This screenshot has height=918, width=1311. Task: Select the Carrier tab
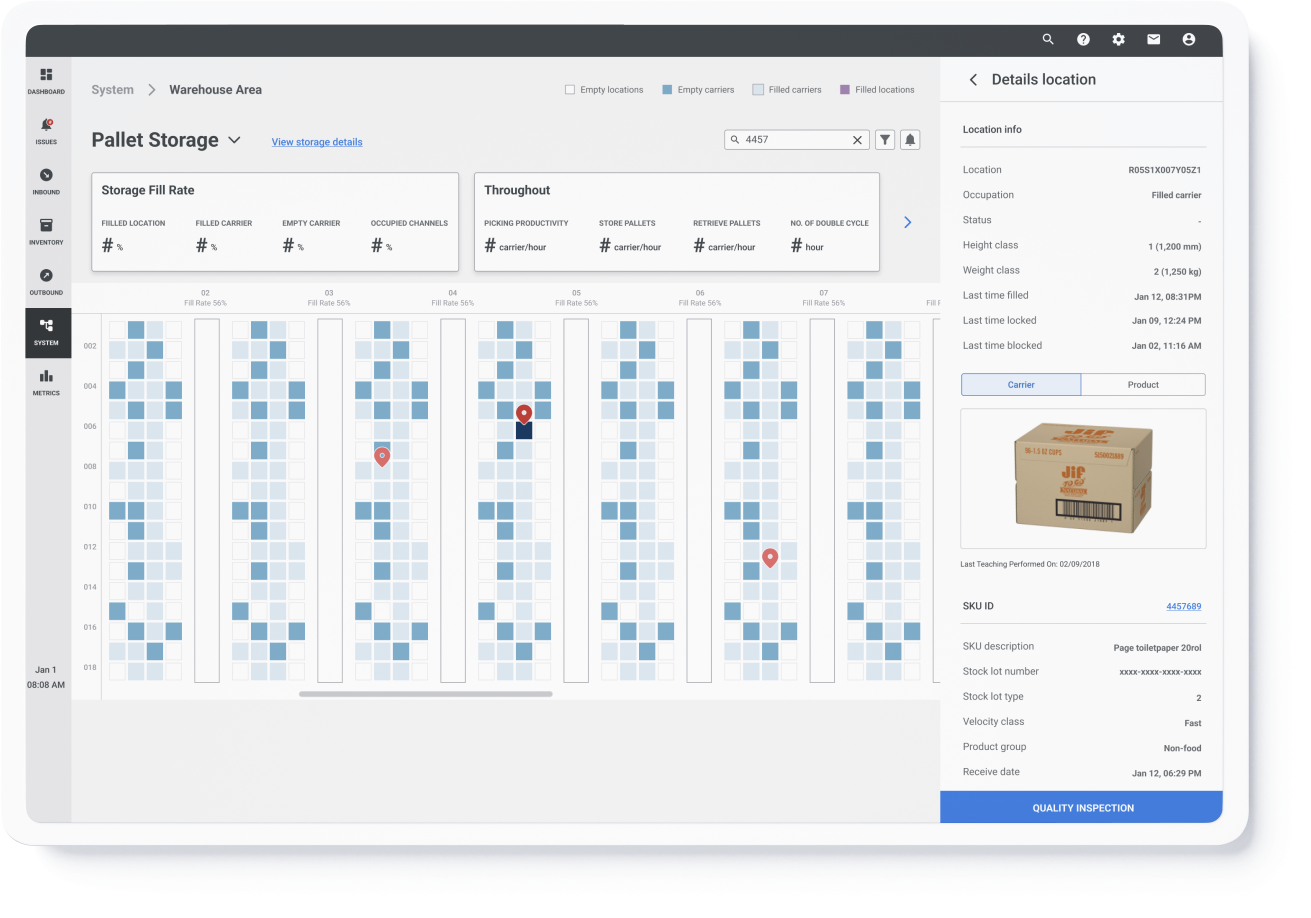1021,384
